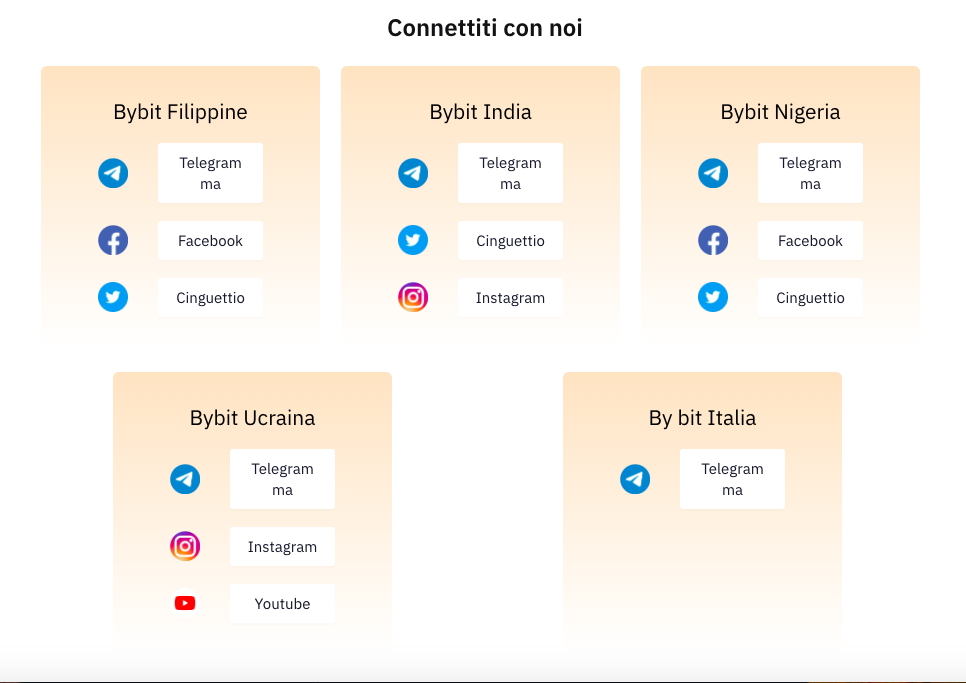
Task: Open Instagram button in Bybit Ucraina card
Action: pos(282,546)
